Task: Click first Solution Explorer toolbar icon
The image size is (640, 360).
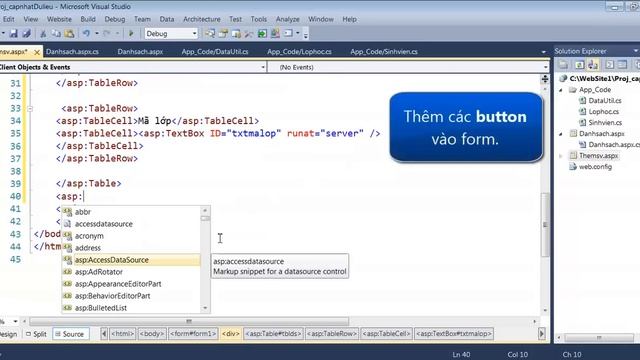Action: [563, 64]
